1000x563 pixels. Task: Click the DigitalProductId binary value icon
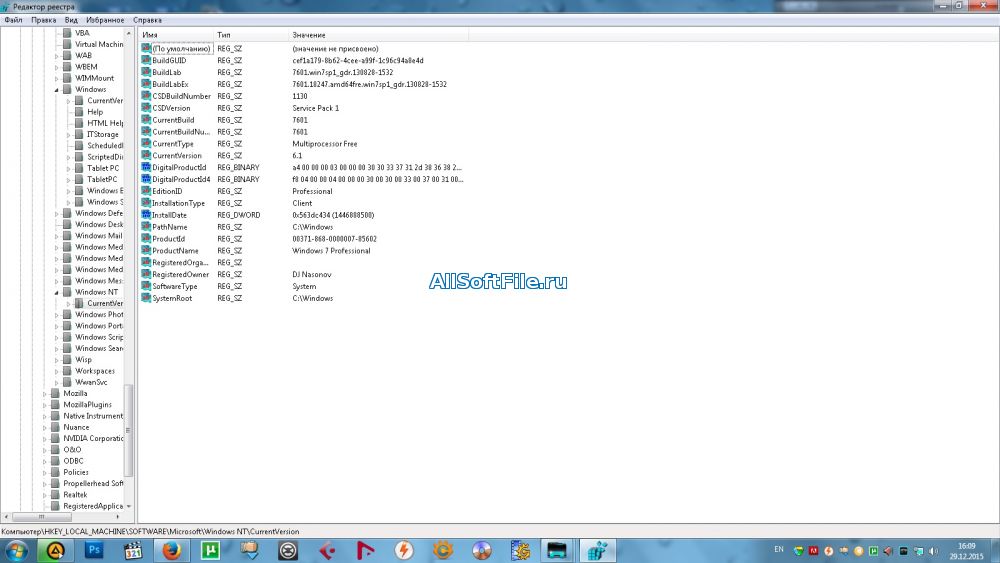tap(145, 168)
